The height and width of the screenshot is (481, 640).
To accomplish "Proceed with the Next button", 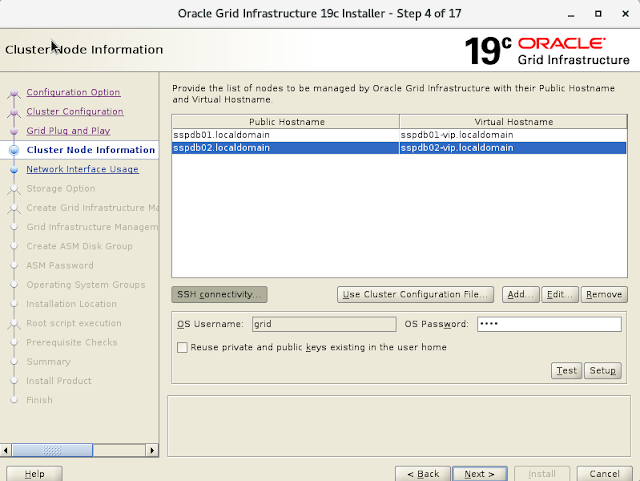I will 480,474.
